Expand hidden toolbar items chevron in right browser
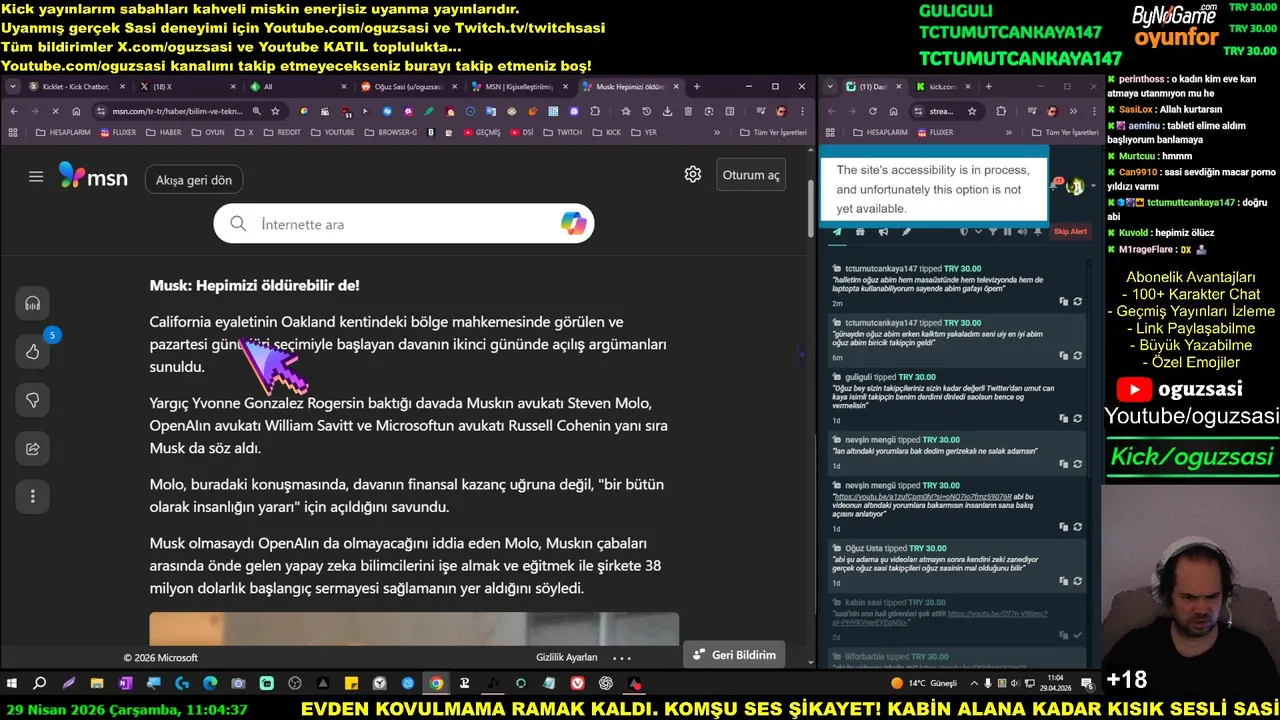 [1071, 111]
